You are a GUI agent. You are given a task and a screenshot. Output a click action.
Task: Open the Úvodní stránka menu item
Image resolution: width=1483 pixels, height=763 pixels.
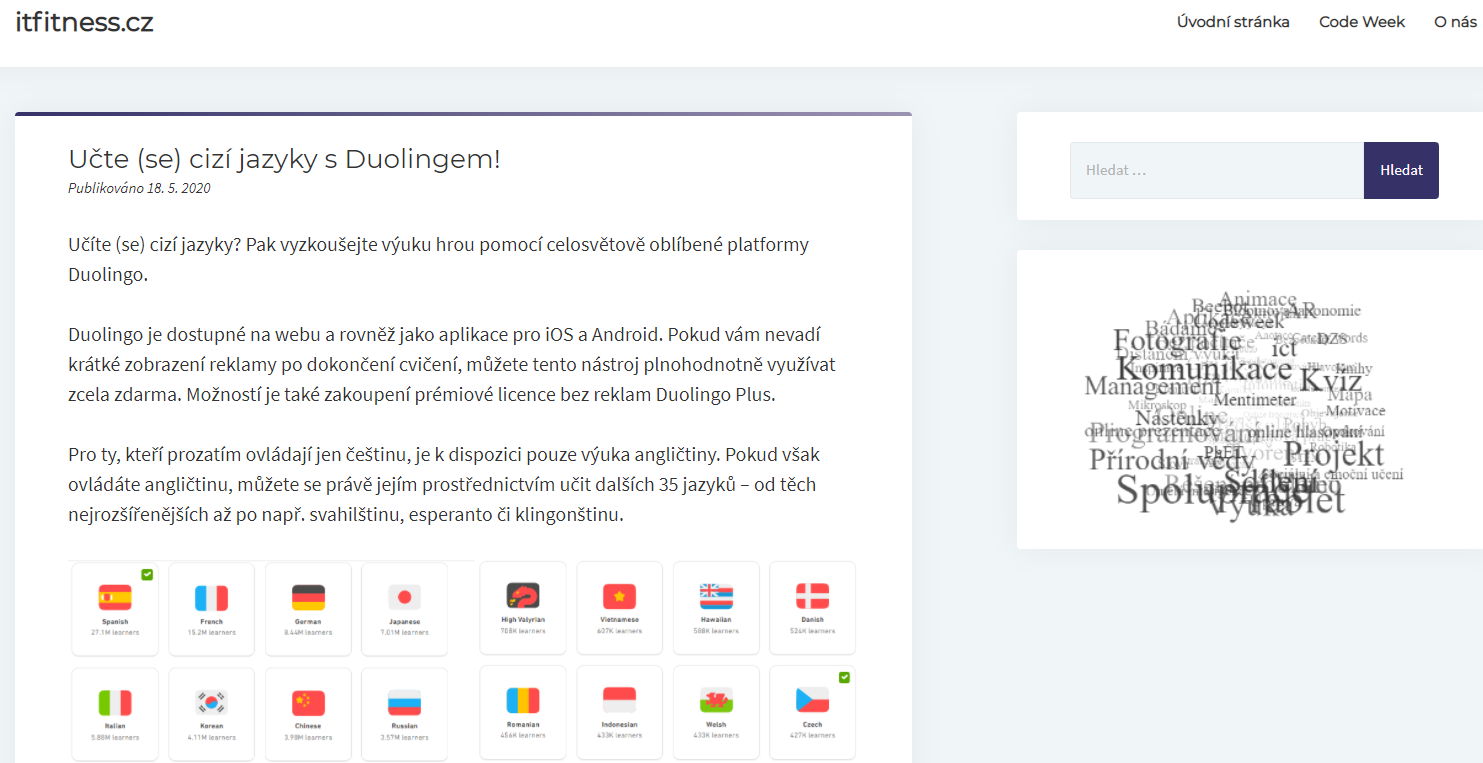click(x=1233, y=22)
